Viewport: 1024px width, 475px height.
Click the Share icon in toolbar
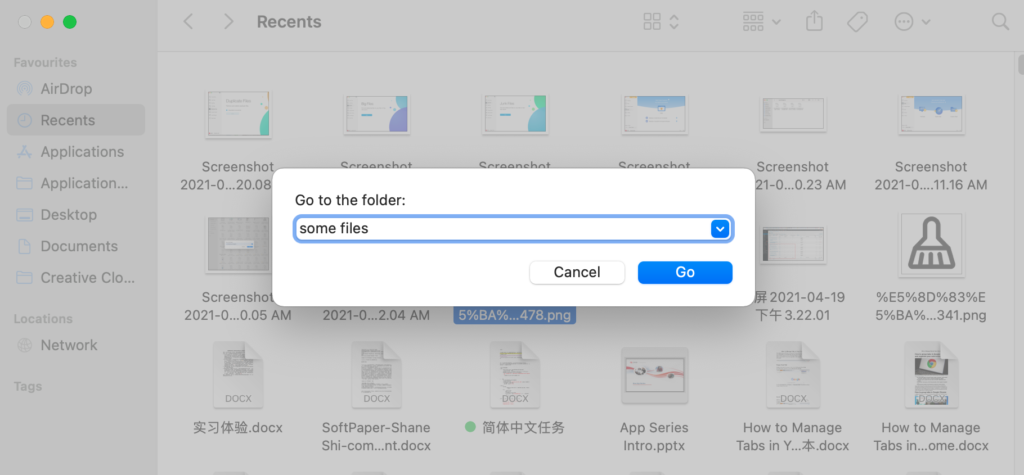pos(813,21)
